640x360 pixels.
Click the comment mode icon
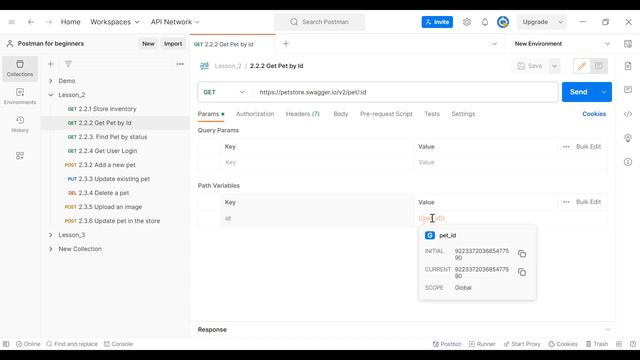pos(599,66)
